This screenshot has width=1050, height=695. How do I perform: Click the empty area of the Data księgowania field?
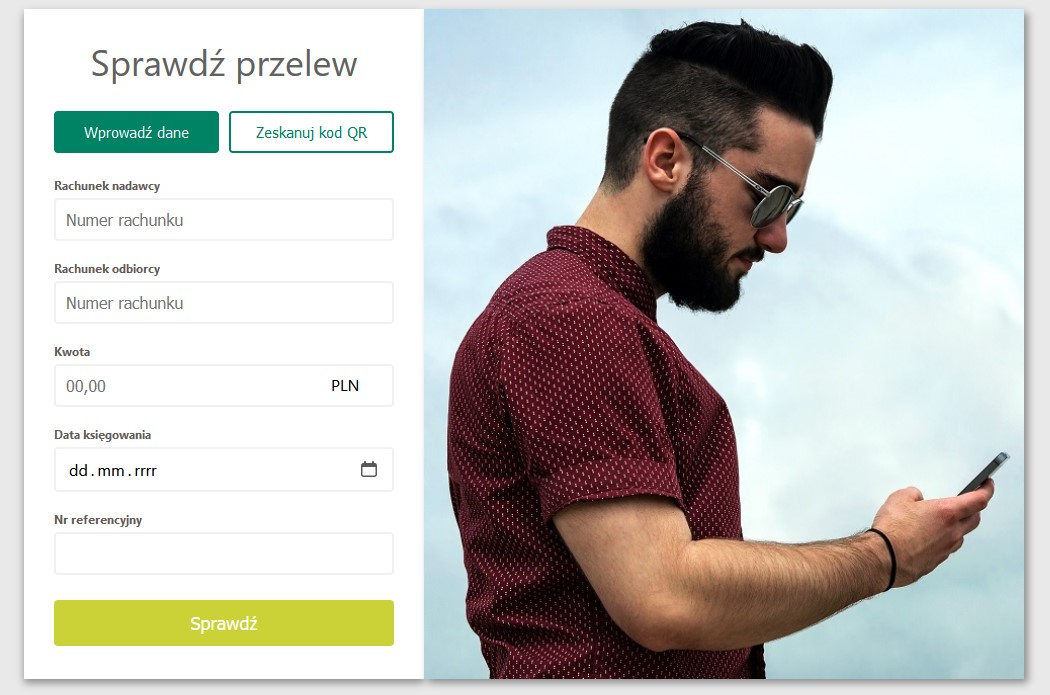click(258, 470)
